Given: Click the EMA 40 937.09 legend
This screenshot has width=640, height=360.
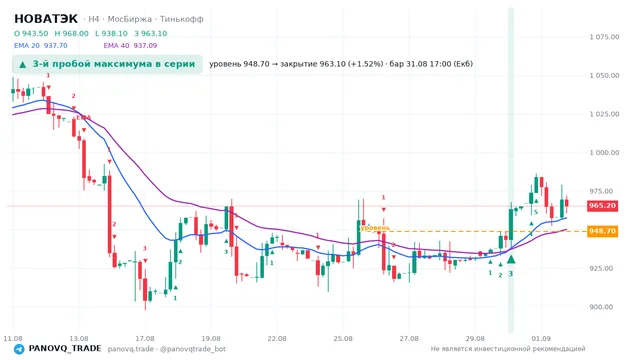Looking at the screenshot, I should point(130,46).
